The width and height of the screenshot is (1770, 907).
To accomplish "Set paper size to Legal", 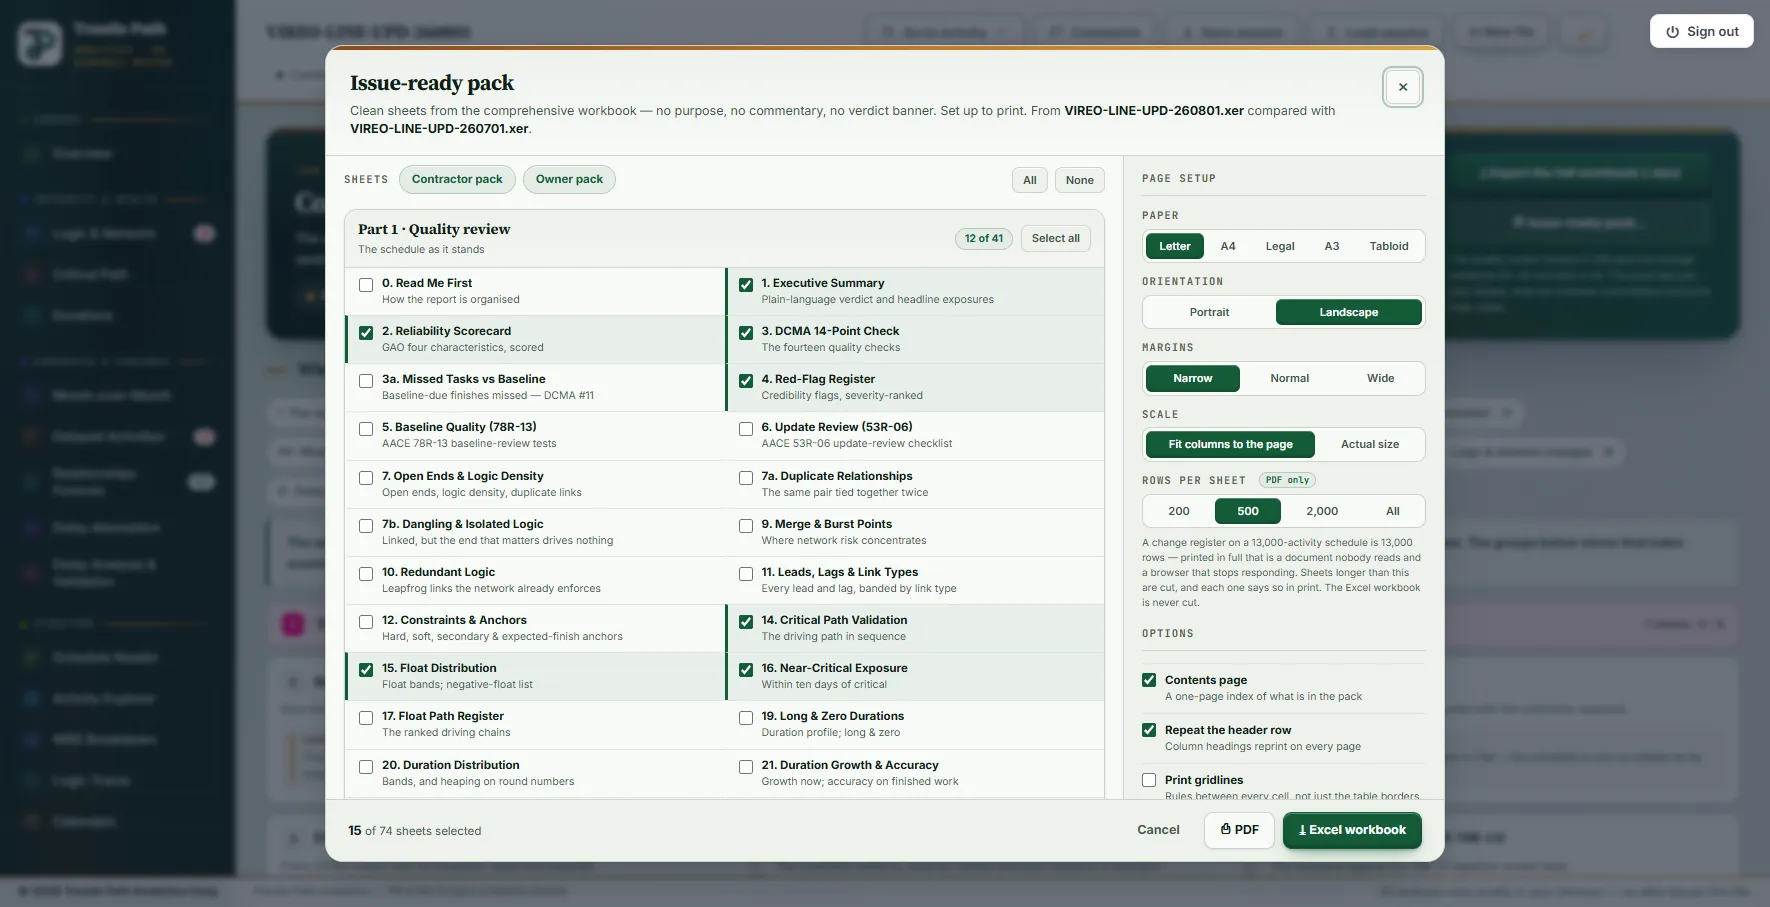I will coord(1280,246).
